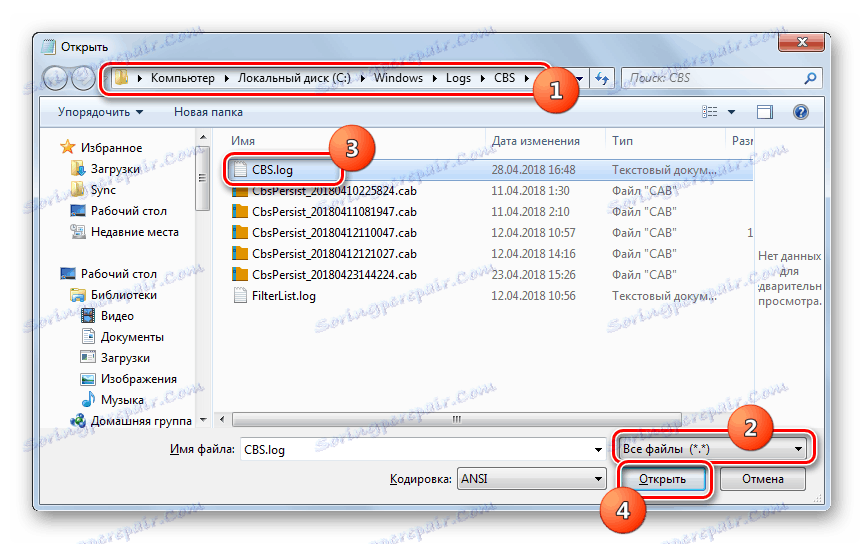Click the Video library icon
864x544 pixels.
pos(88,316)
